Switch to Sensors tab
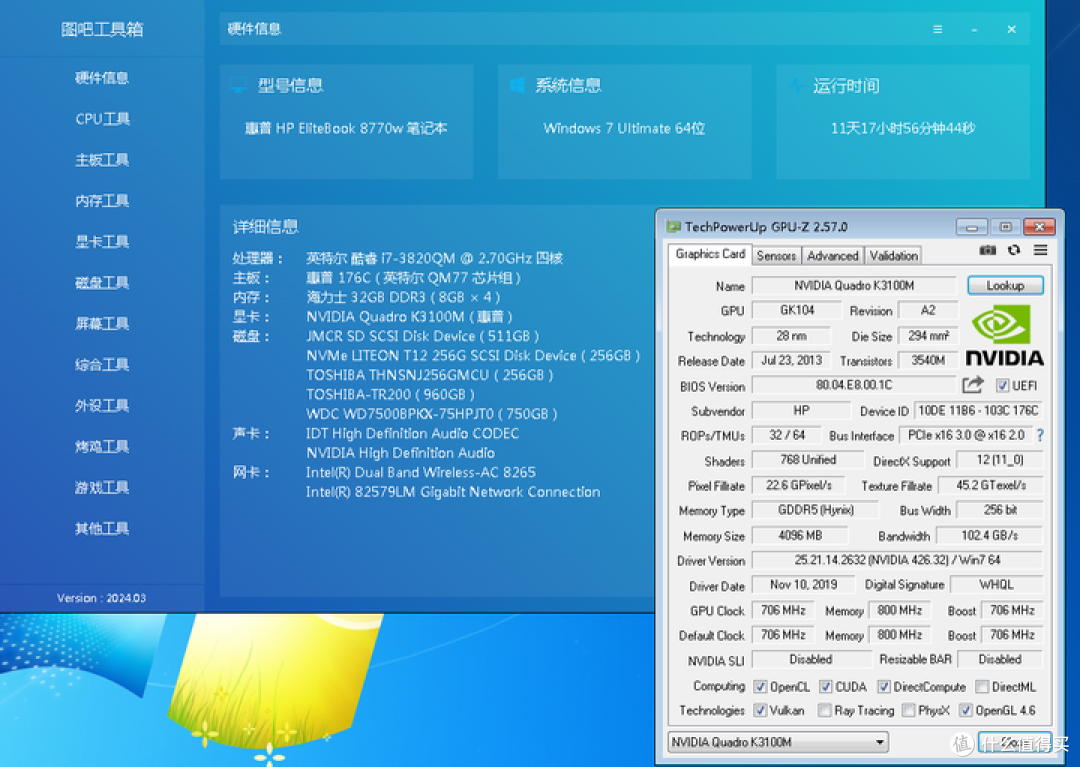 [776, 255]
